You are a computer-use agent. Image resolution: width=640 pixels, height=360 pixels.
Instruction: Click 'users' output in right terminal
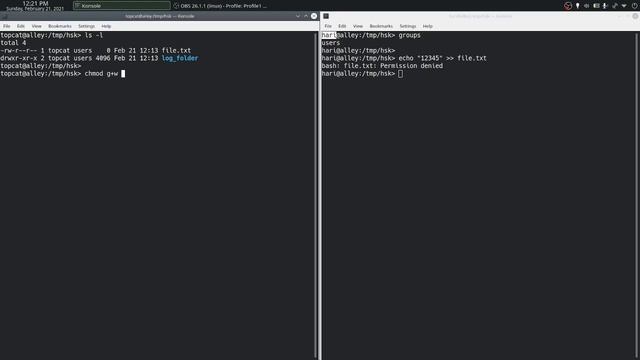331,43
